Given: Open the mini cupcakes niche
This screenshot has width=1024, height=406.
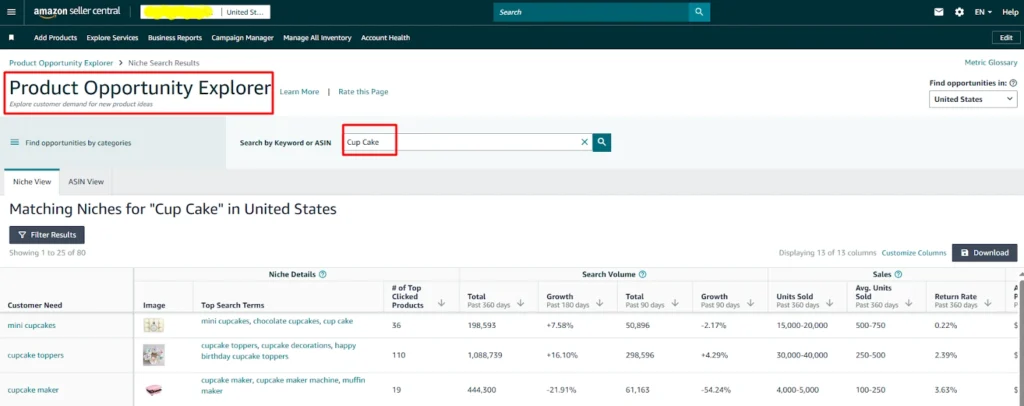Looking at the screenshot, I should click(x=31, y=325).
